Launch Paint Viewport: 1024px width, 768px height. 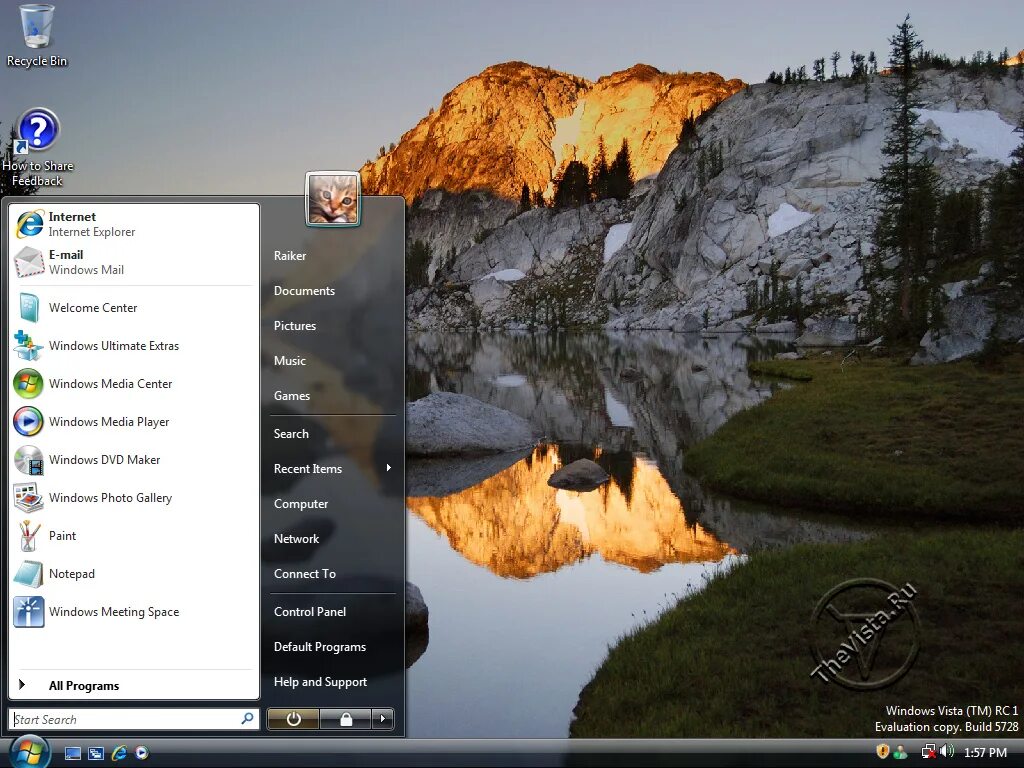click(x=134, y=536)
